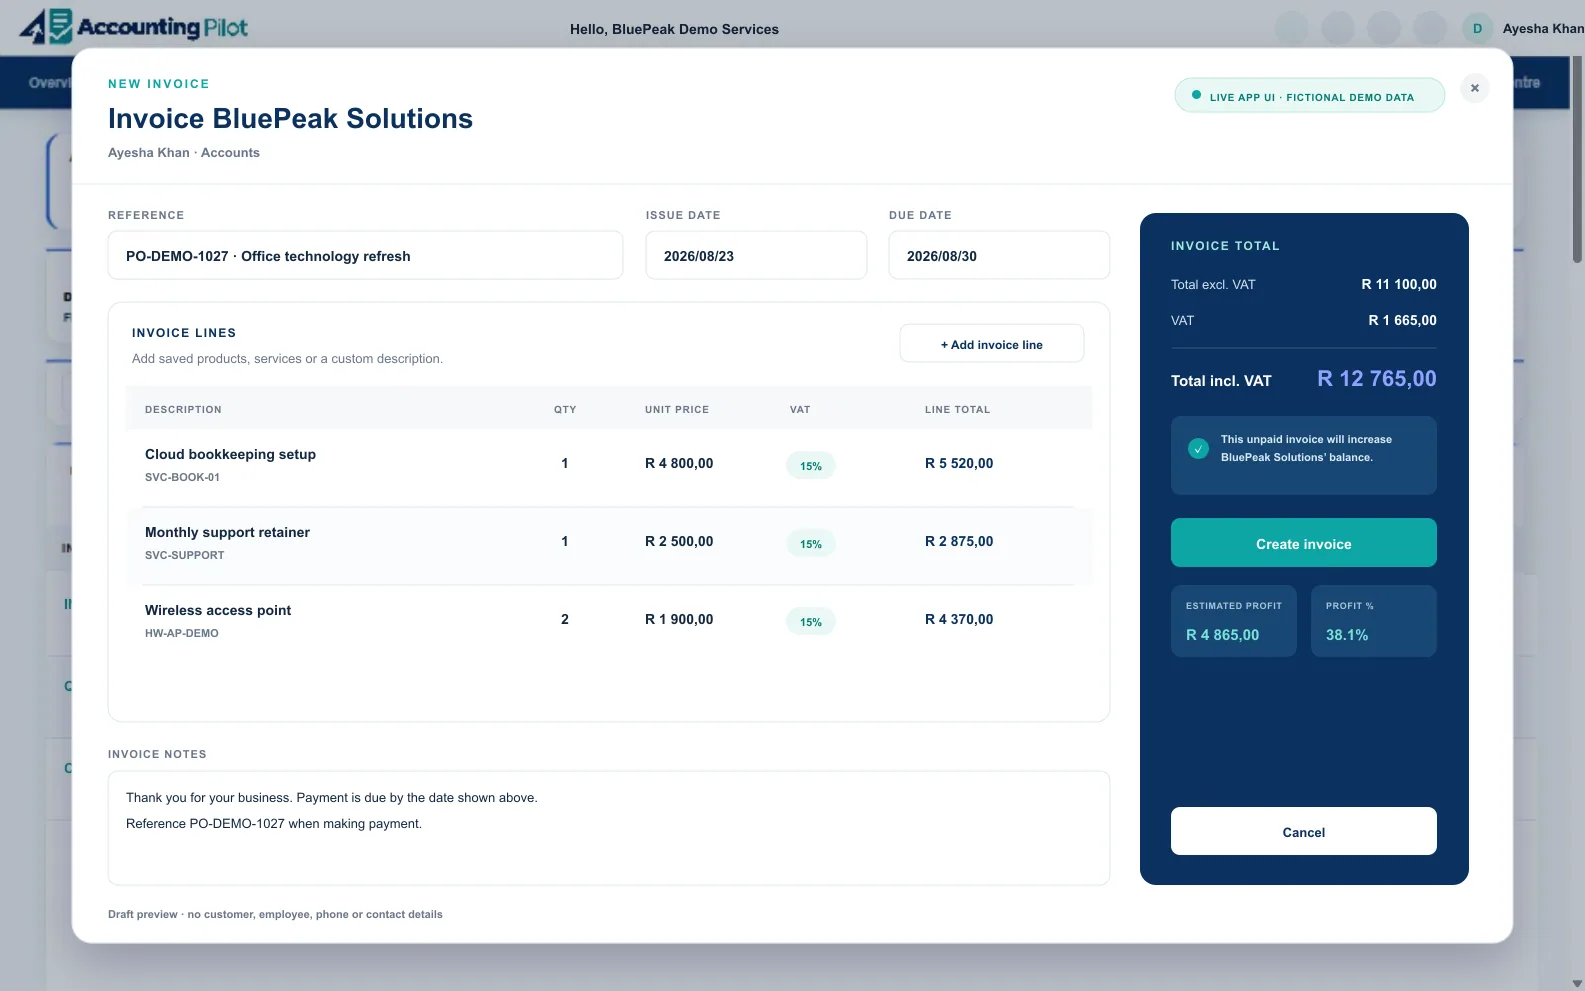Click the Description column header

(183, 409)
